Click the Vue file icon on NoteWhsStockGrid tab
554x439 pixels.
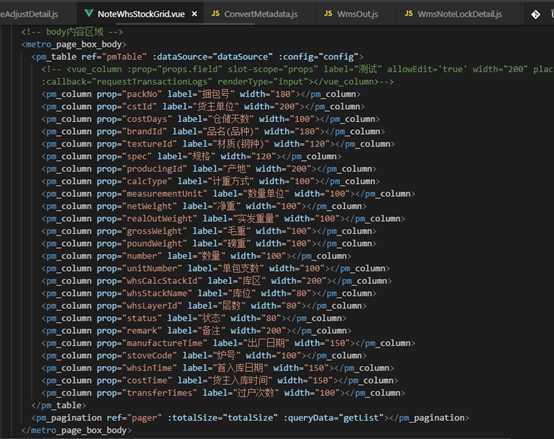[x=89, y=13]
